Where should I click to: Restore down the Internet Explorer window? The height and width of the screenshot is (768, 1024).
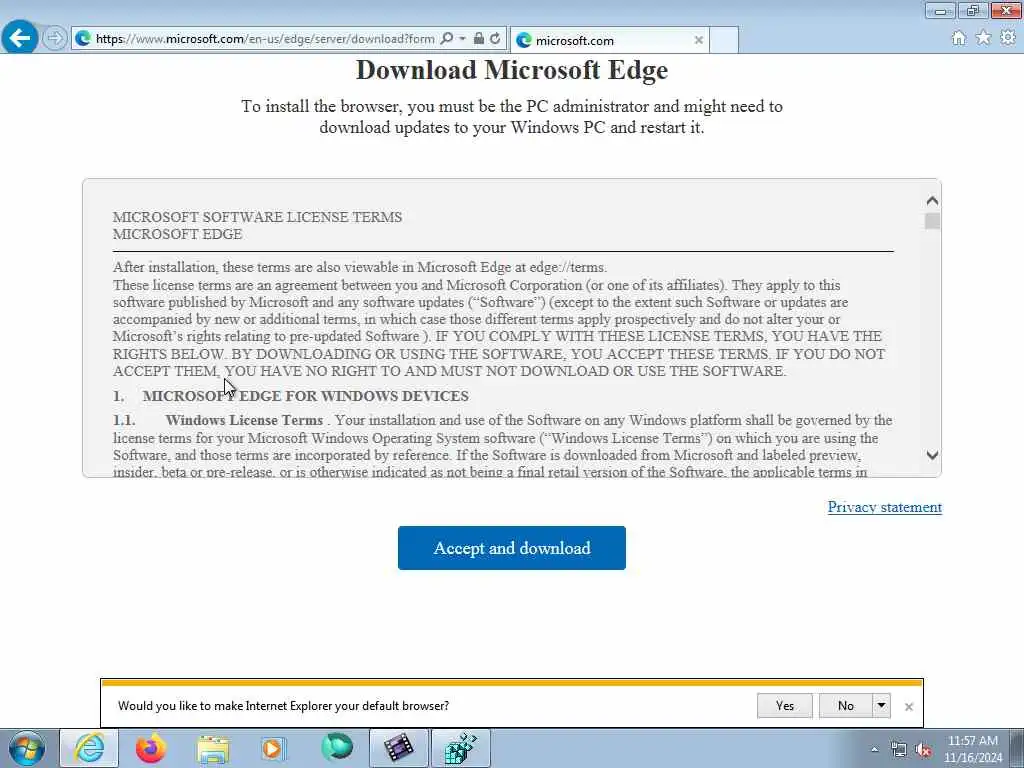coord(973,10)
